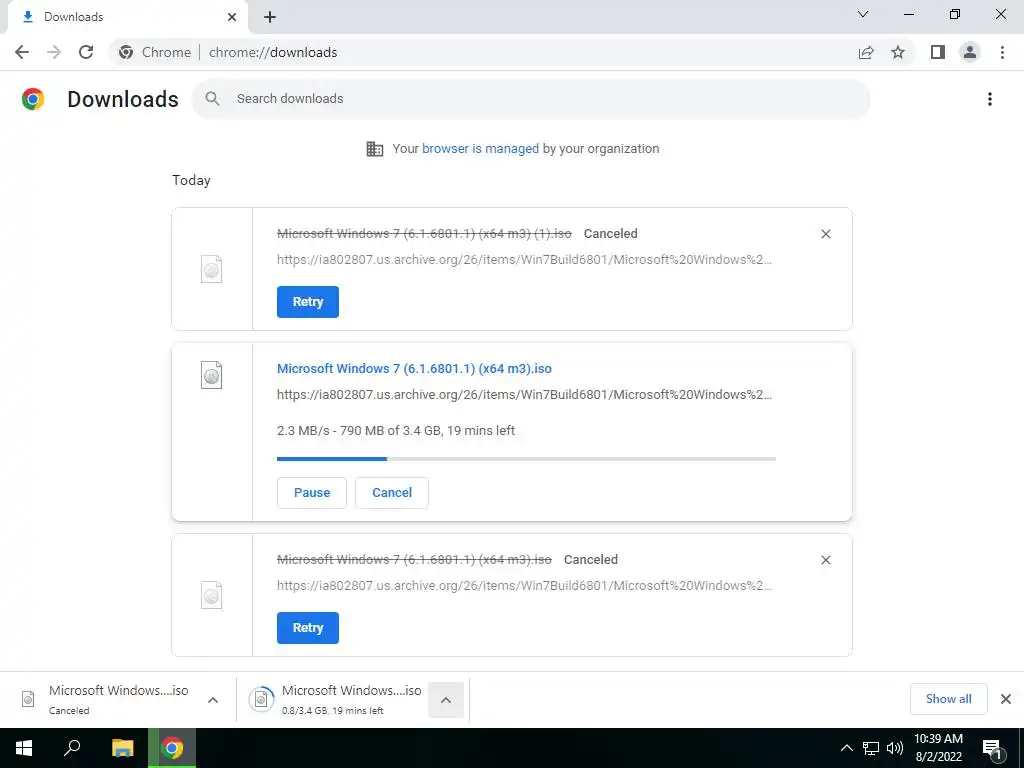Open the active Microsoft Windows 7 (x64 m3).iso link
This screenshot has width=1024, height=768.
click(414, 368)
